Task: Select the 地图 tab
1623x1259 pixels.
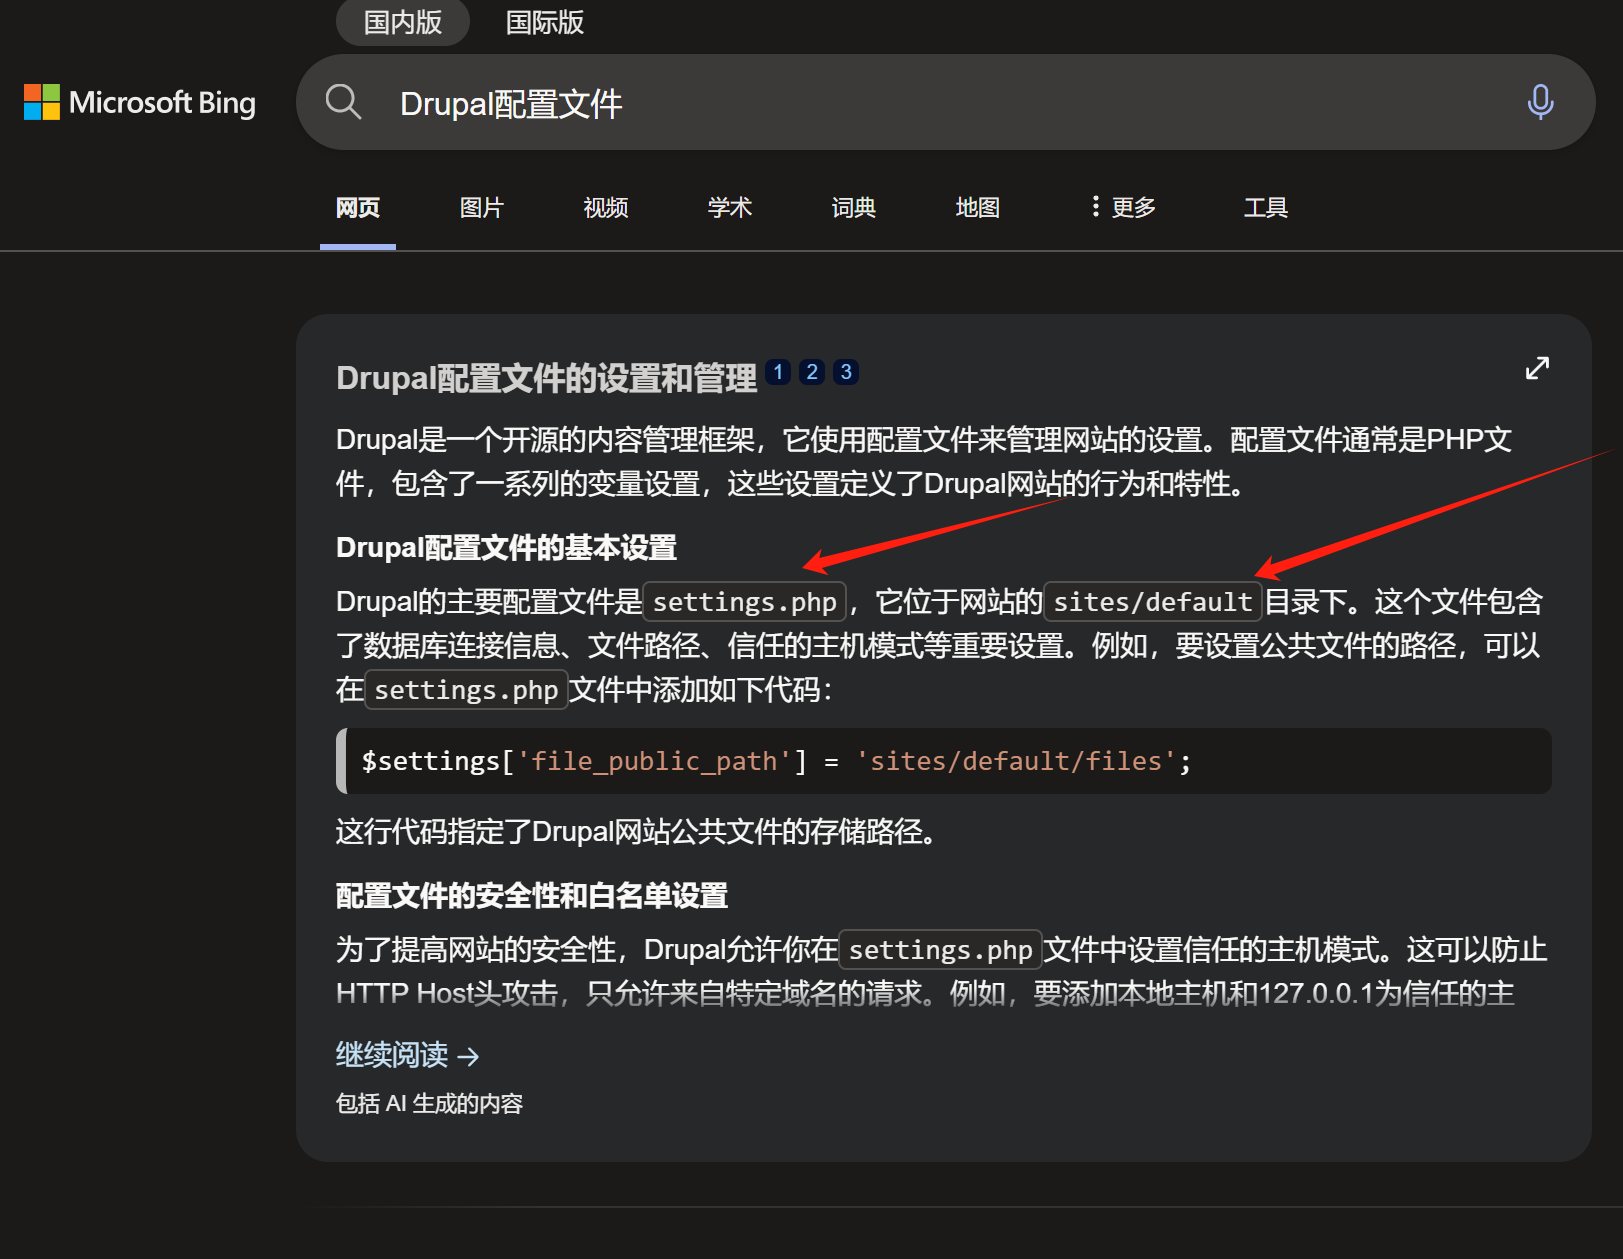Action: pyautogui.click(x=978, y=207)
